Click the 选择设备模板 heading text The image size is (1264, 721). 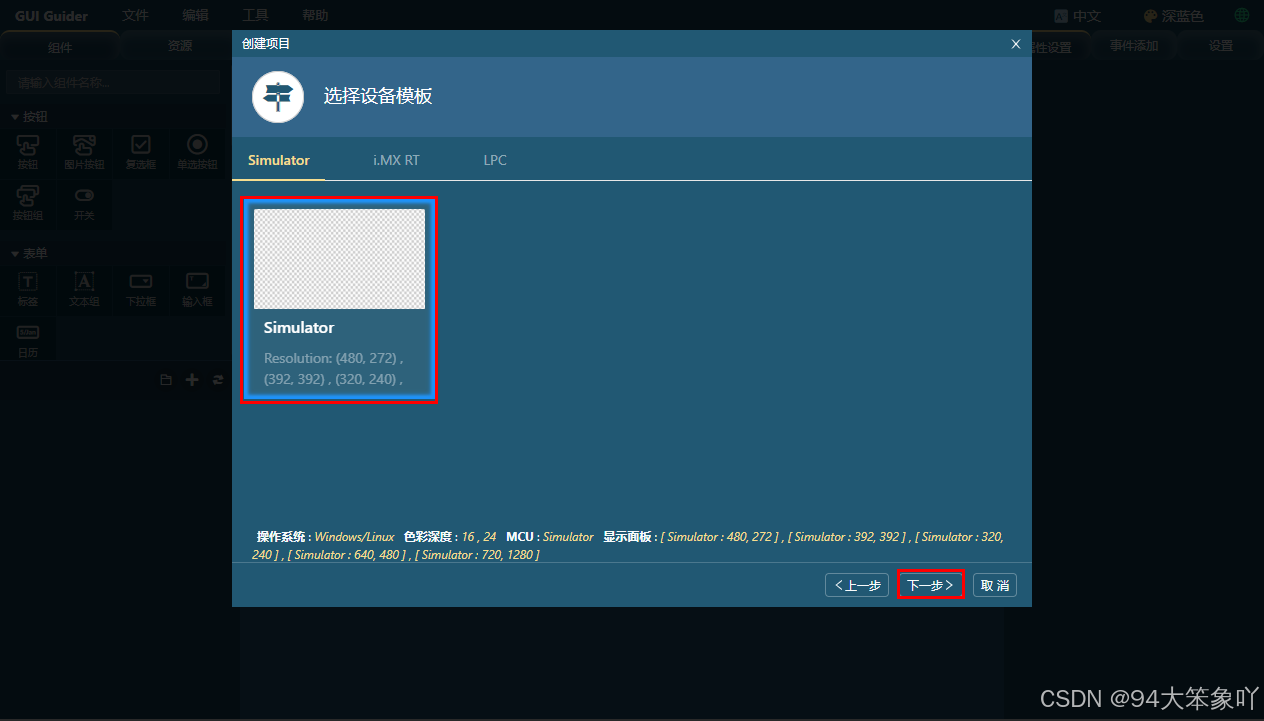378,97
